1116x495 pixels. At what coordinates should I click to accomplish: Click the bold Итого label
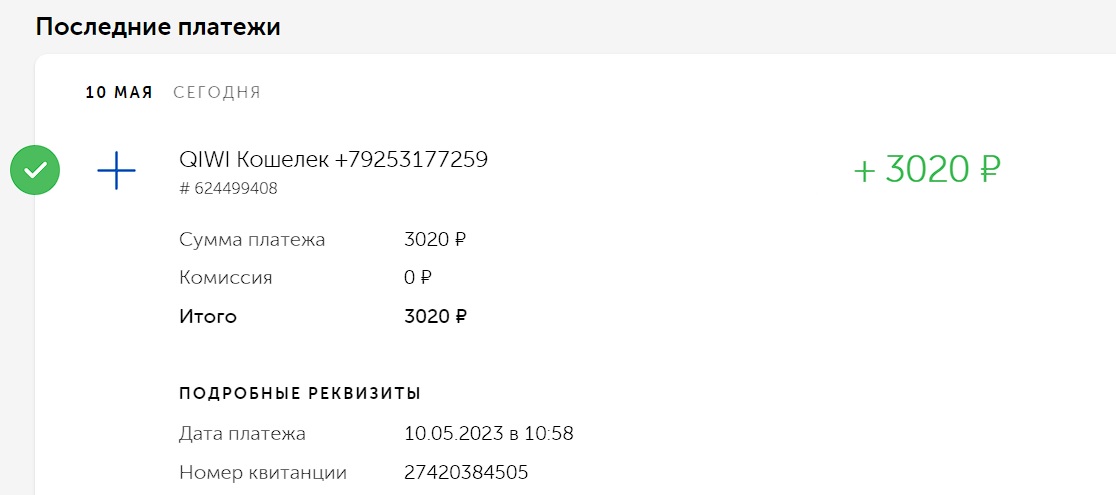click(x=208, y=317)
